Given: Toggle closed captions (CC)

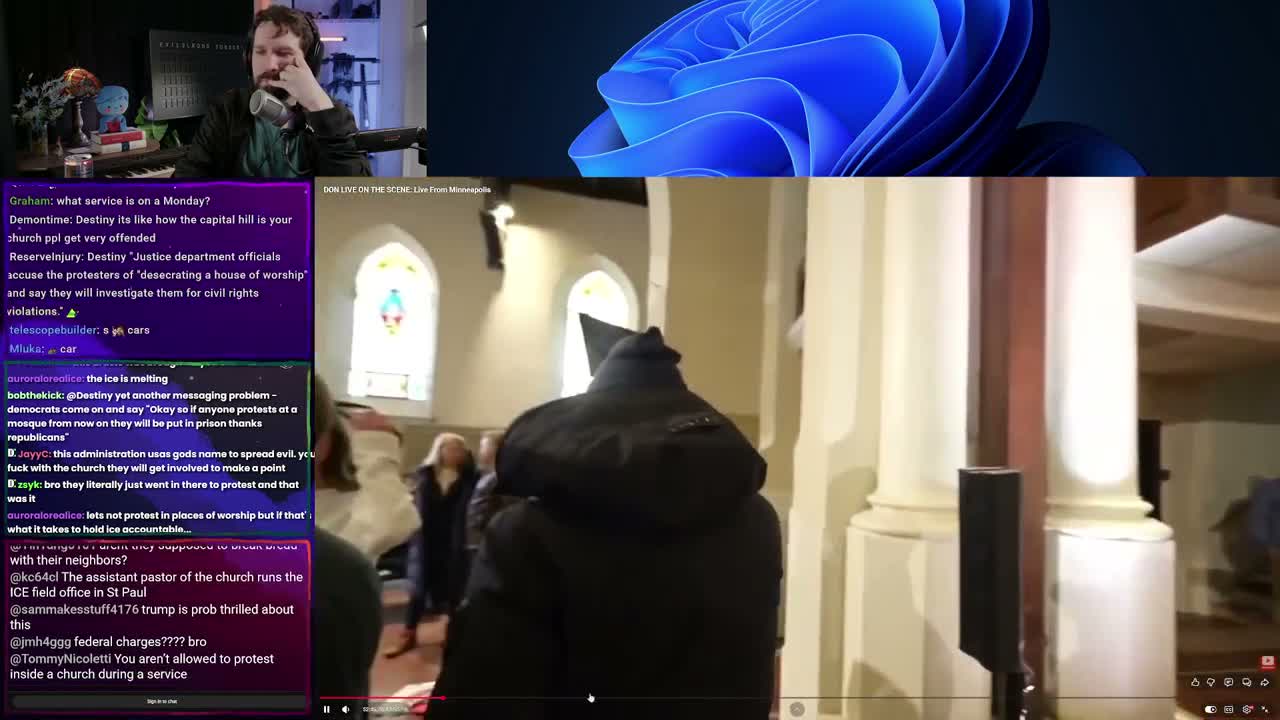Looking at the screenshot, I should [1229, 709].
